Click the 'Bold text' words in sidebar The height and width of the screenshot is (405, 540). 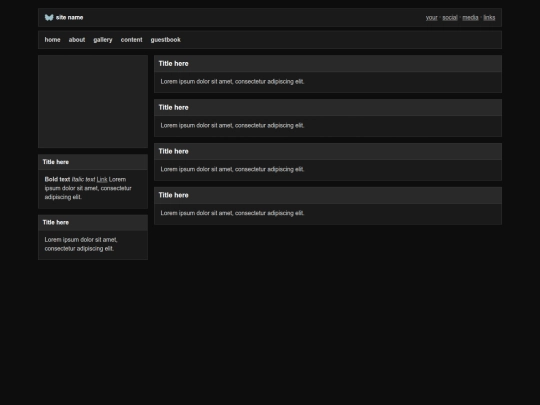(57, 179)
